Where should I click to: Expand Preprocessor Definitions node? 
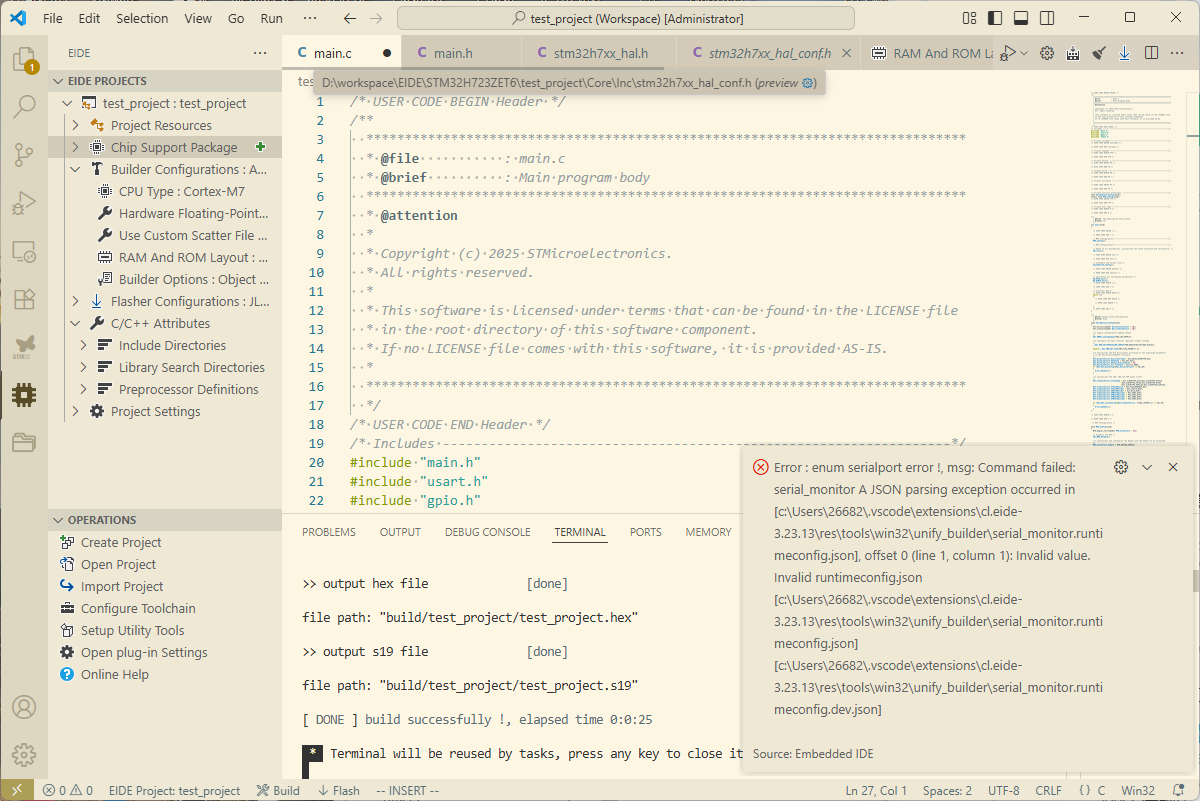(x=83, y=389)
